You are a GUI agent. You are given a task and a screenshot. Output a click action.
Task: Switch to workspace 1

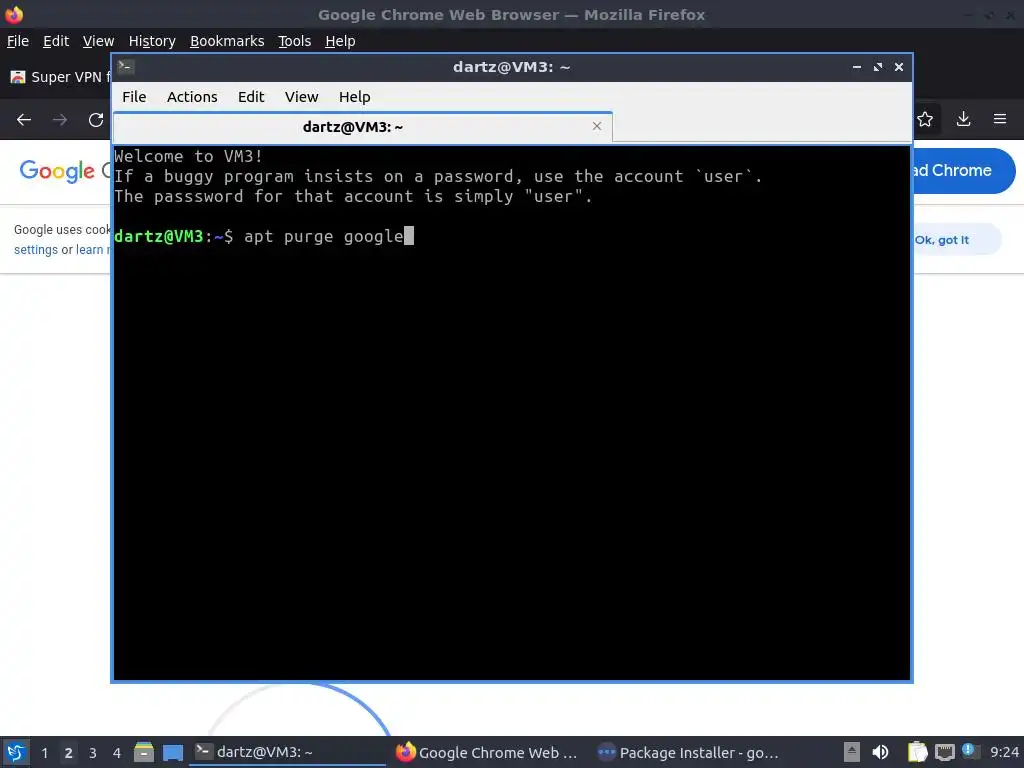[44, 753]
